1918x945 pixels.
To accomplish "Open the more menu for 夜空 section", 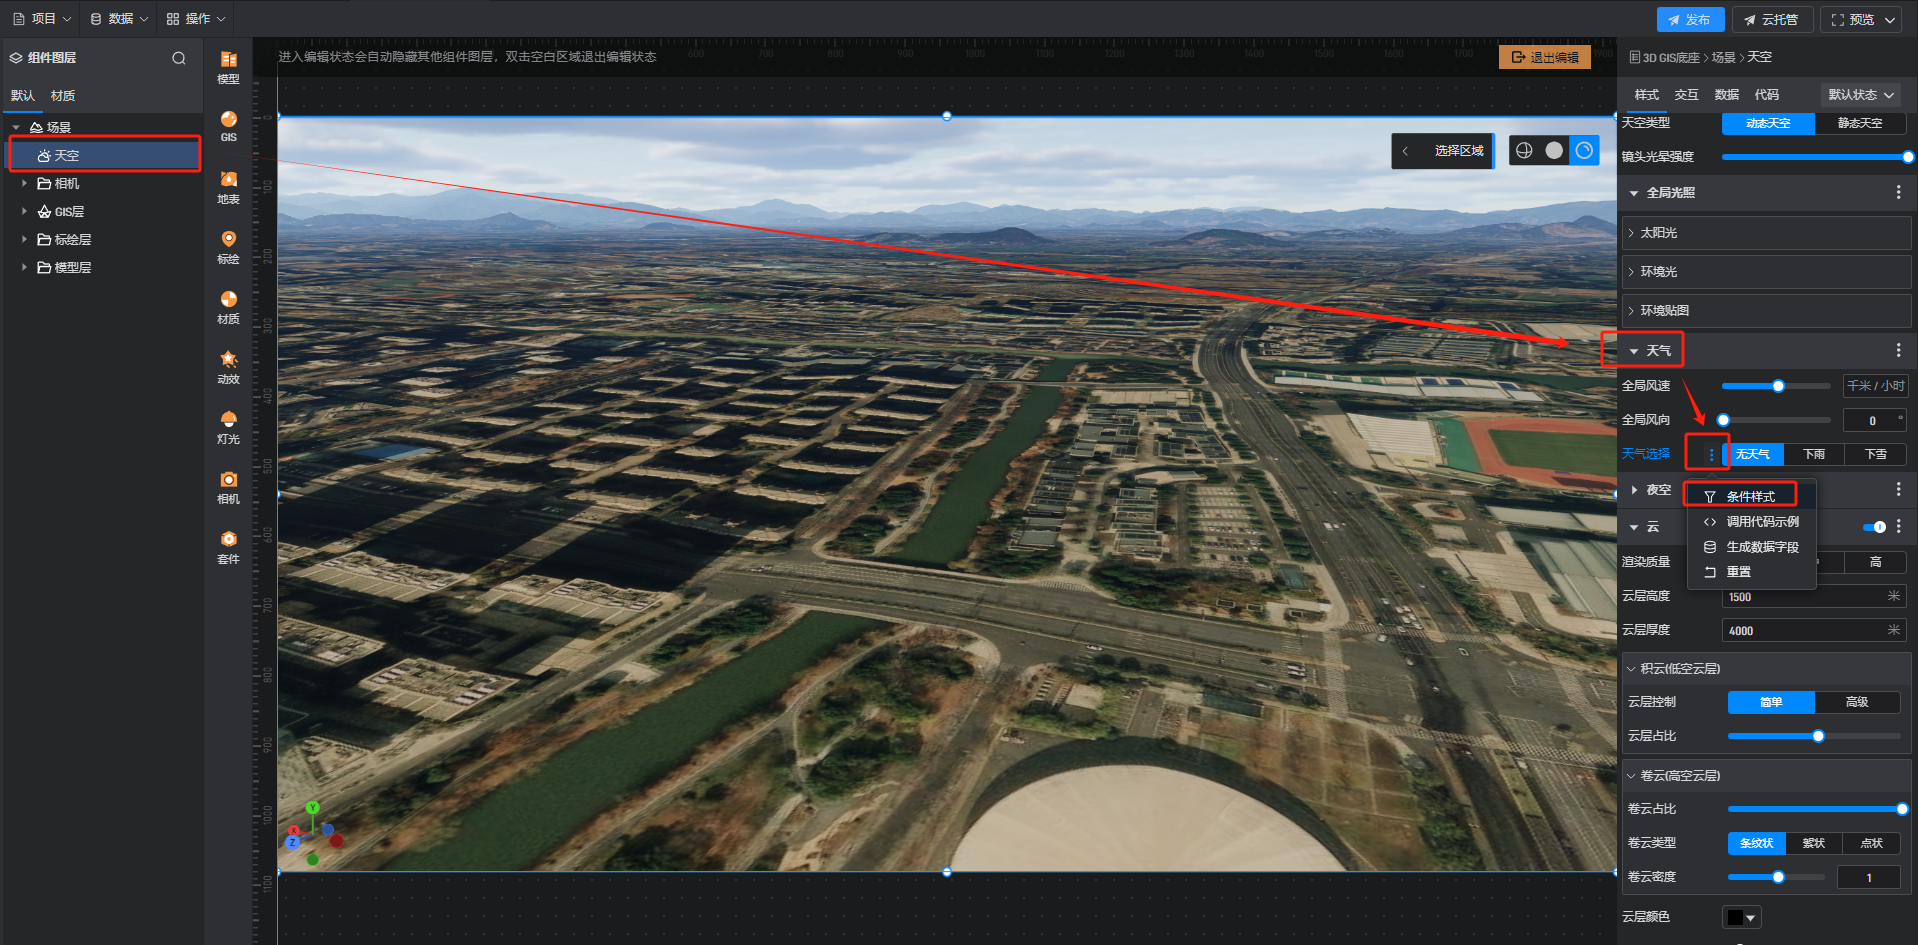I will click(x=1898, y=489).
